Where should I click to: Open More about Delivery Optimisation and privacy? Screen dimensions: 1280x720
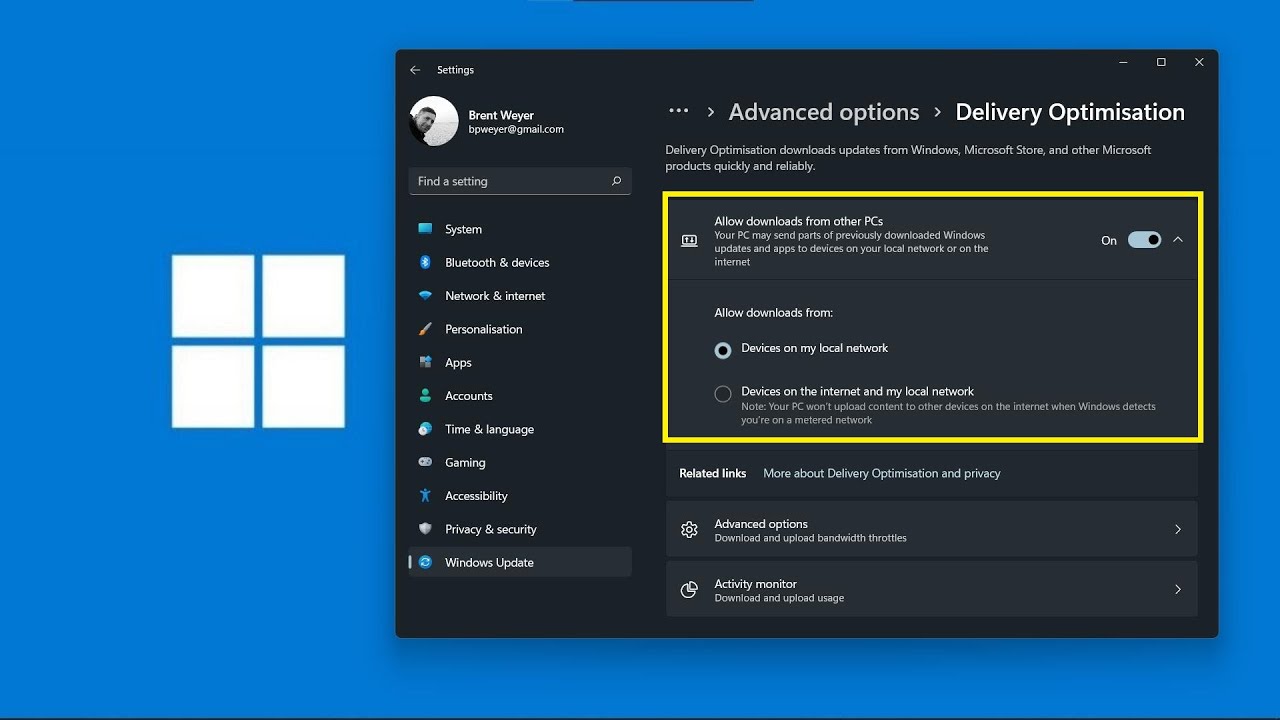[881, 473]
